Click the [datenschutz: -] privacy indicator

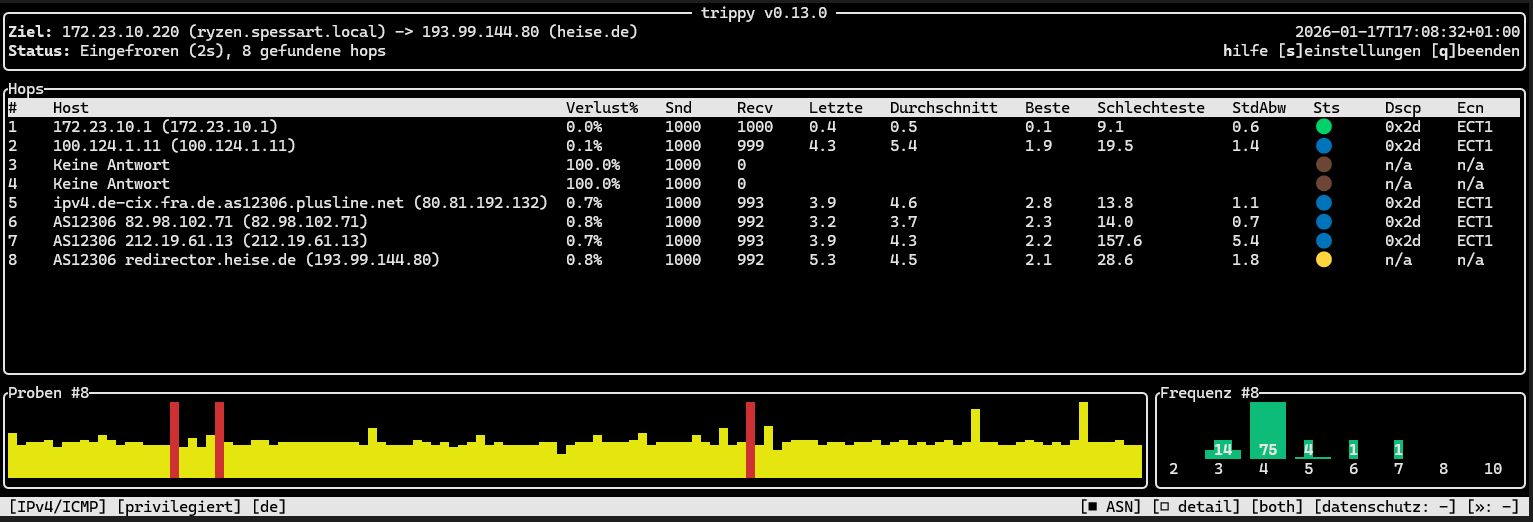point(1386,507)
